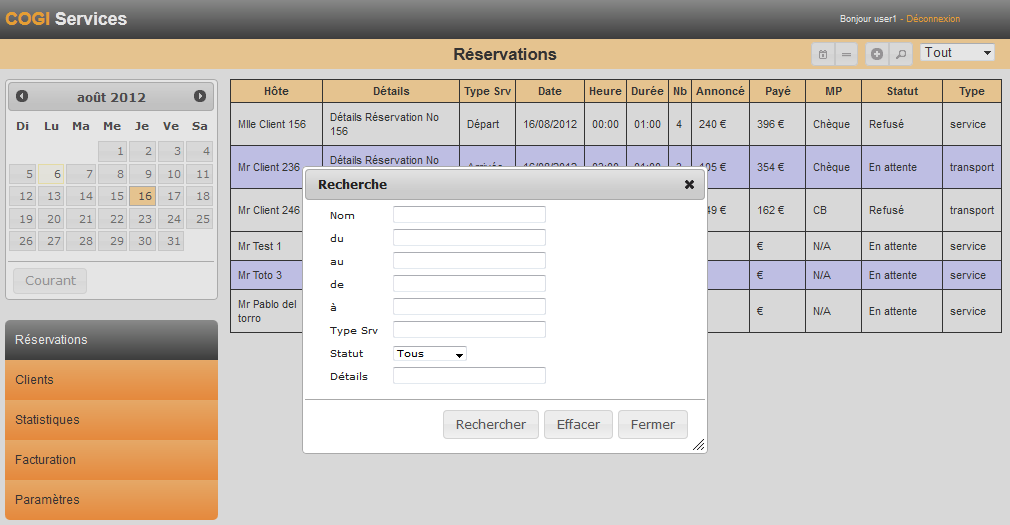Click the Type Srv search field
The height and width of the screenshot is (525, 1010).
click(469, 330)
